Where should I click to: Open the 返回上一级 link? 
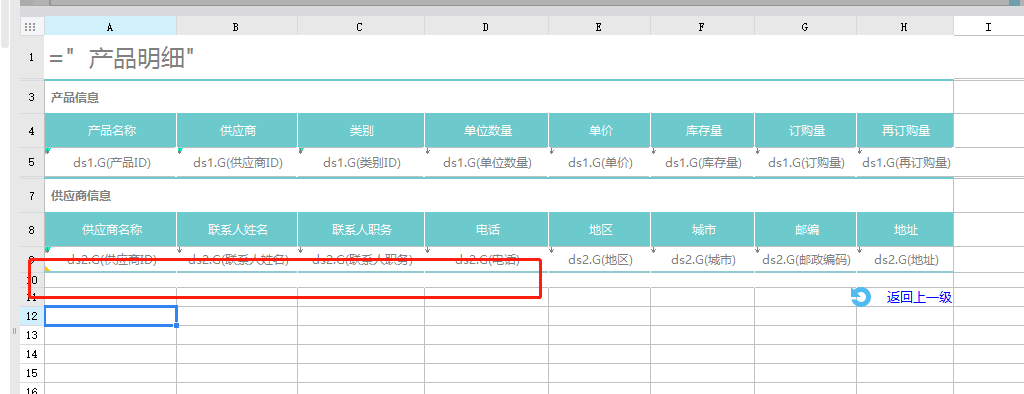pyautogui.click(x=919, y=297)
